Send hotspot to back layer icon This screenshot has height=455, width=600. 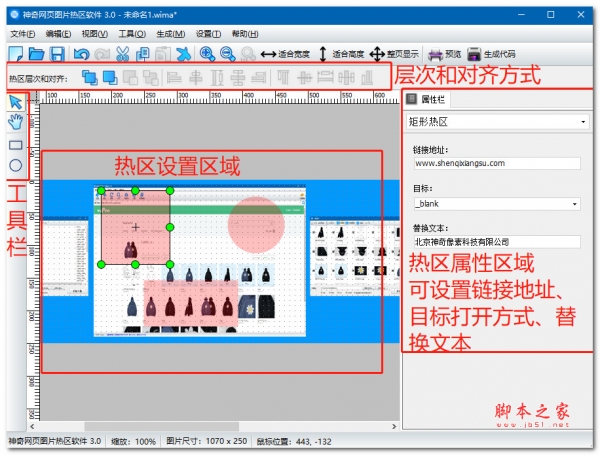tap(110, 78)
